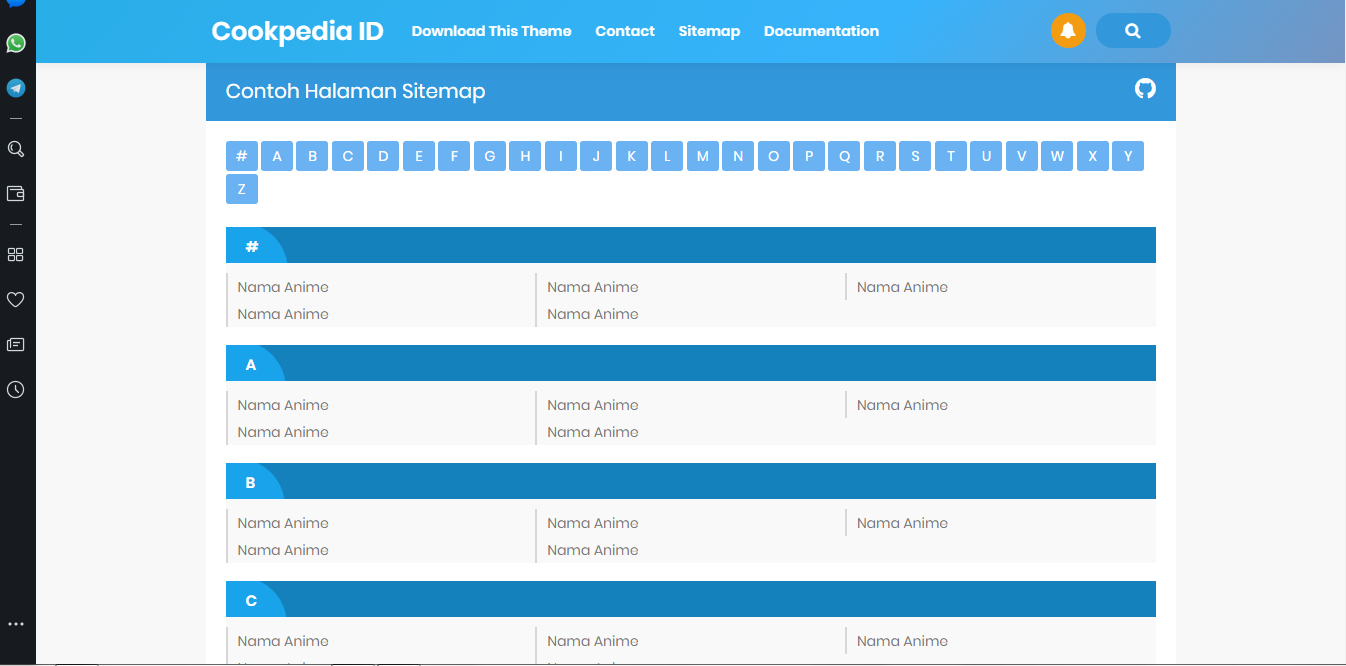
Task: Open WhatsApp from the browser sidebar
Action: [15, 44]
